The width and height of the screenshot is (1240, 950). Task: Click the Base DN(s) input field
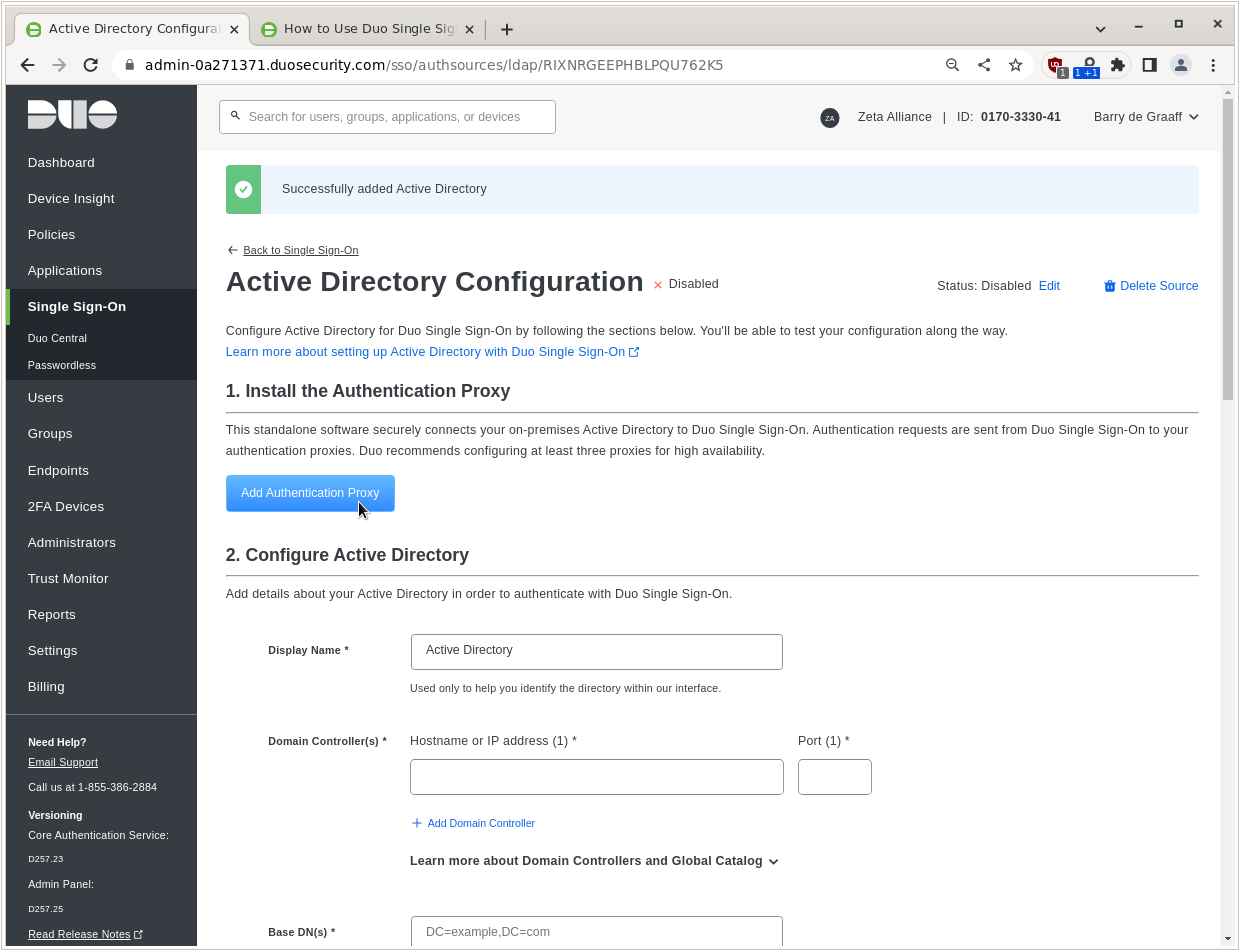pyautogui.click(x=596, y=931)
